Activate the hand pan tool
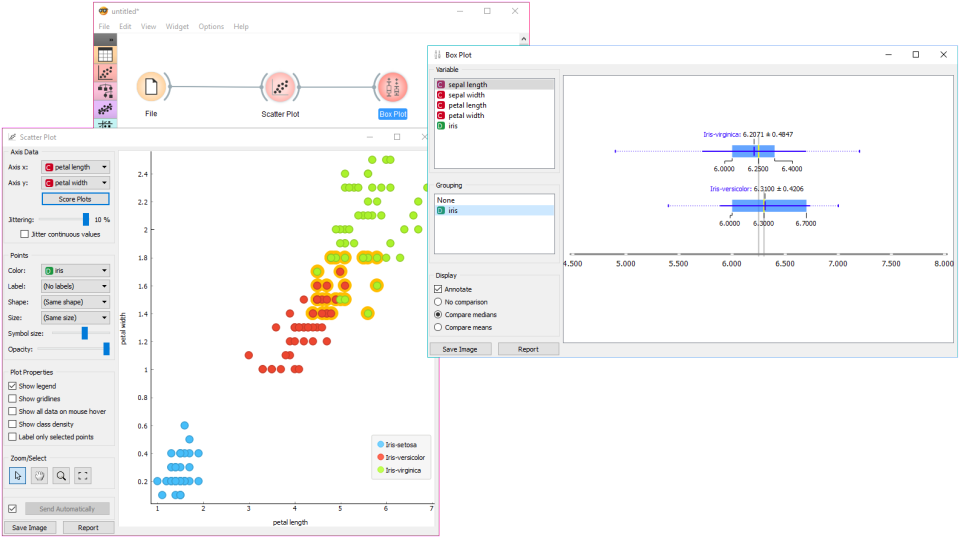 pos(39,476)
